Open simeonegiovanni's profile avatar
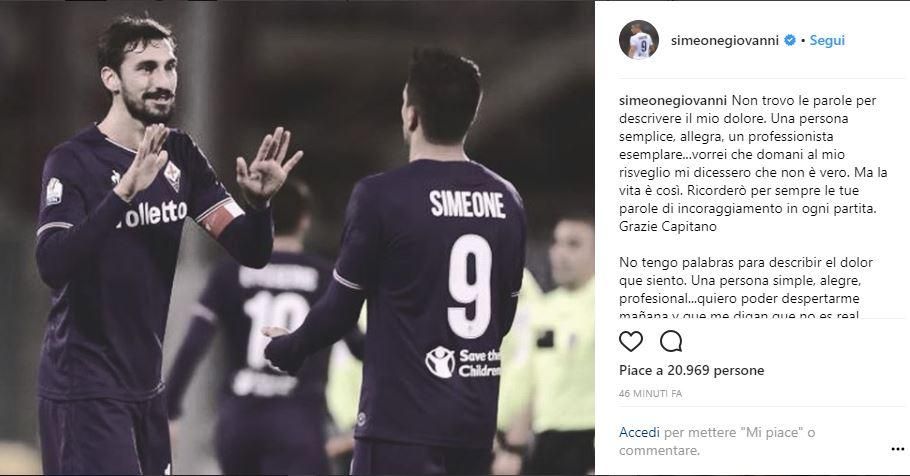 coord(639,40)
